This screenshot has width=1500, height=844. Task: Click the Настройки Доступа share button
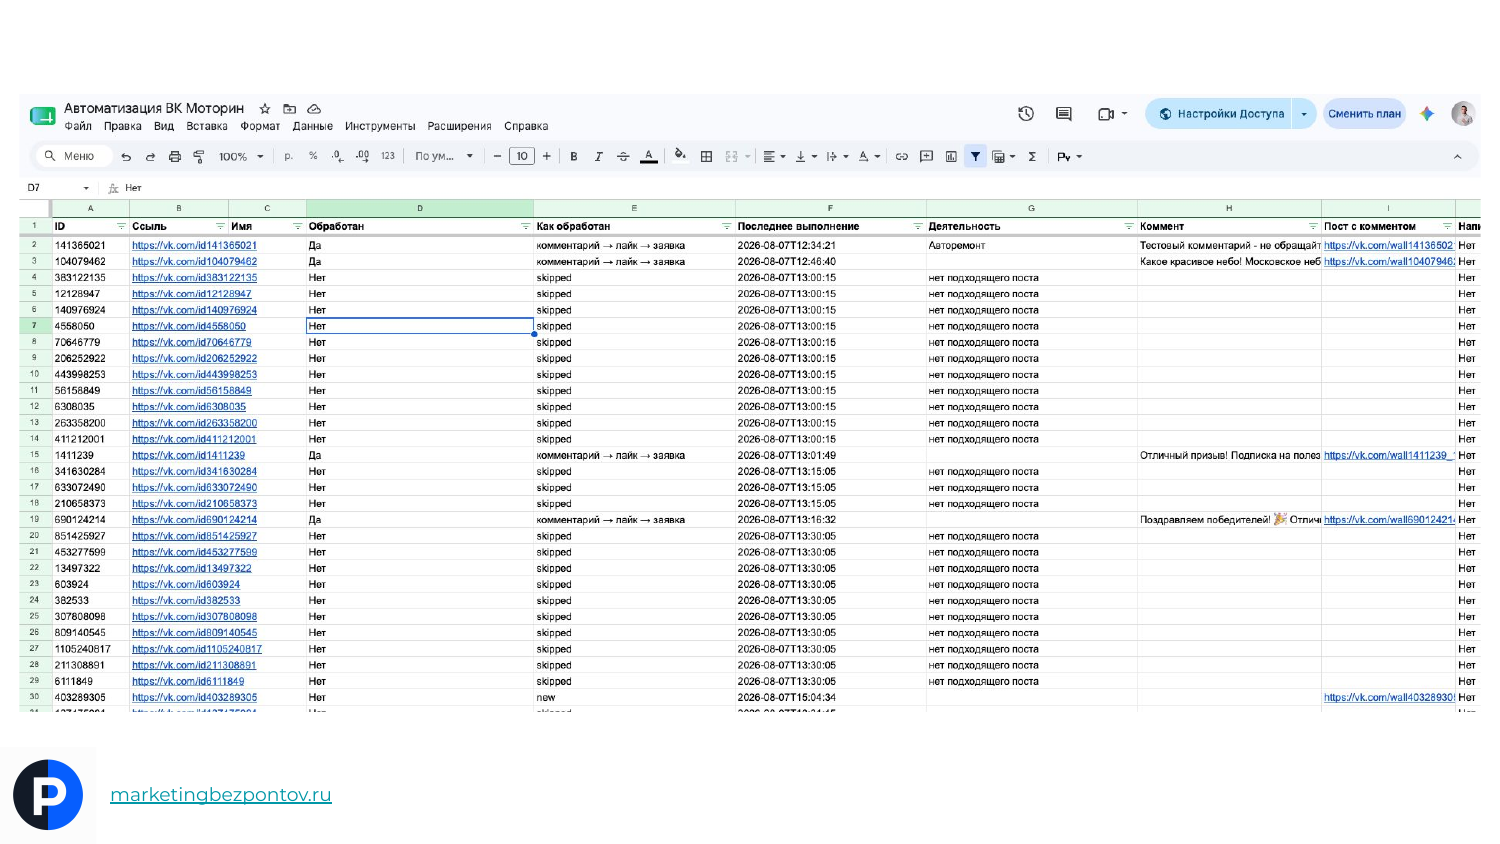tap(1219, 114)
